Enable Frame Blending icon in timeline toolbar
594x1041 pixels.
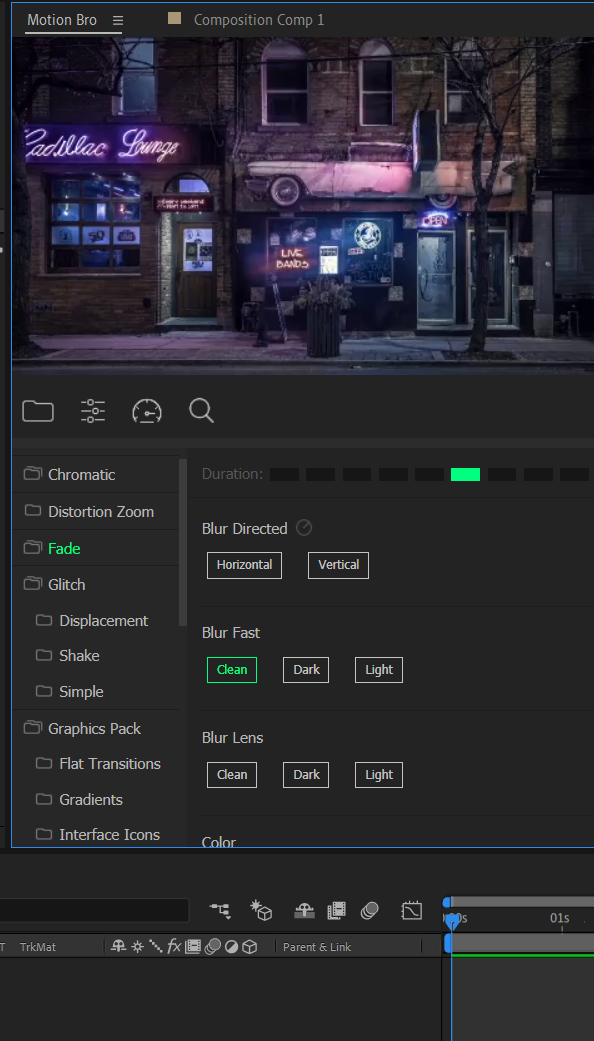[337, 910]
